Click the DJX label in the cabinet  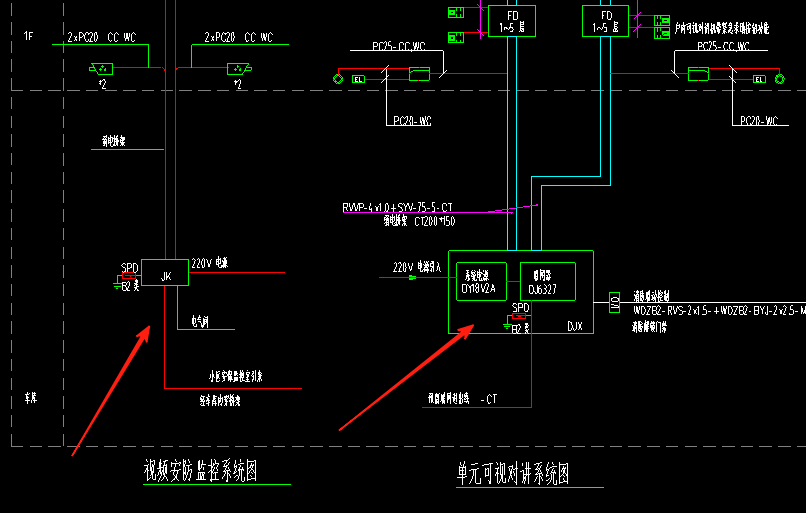[575, 326]
